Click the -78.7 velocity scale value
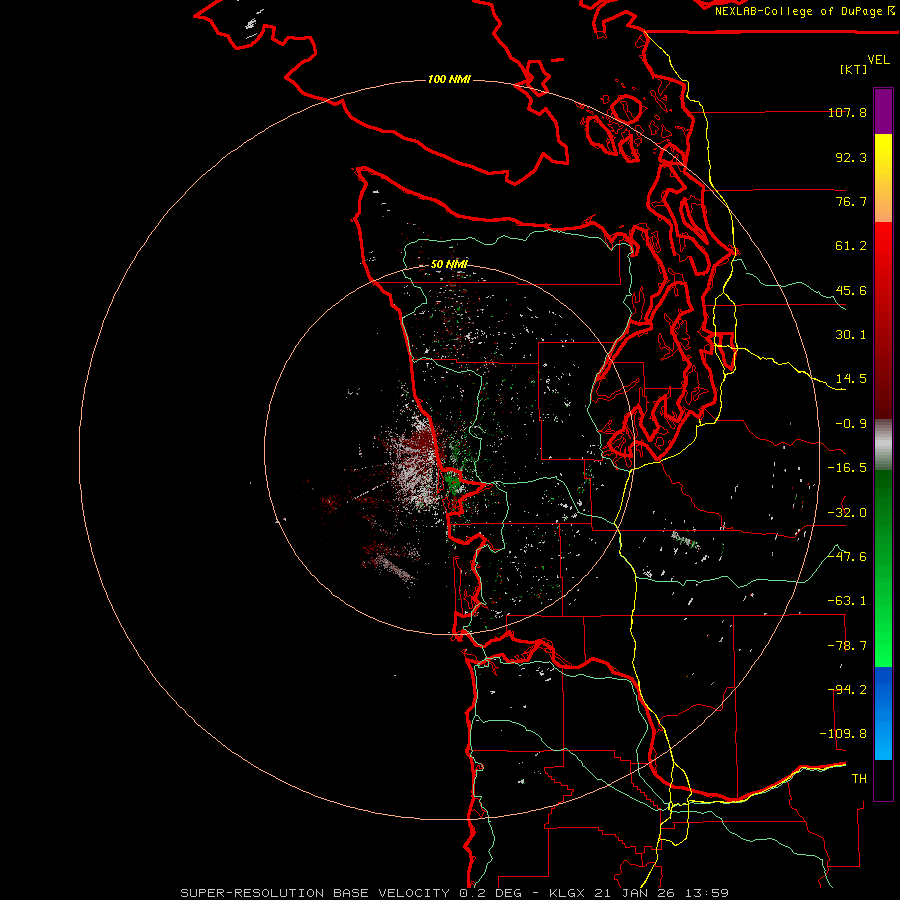900x900 pixels. (847, 646)
